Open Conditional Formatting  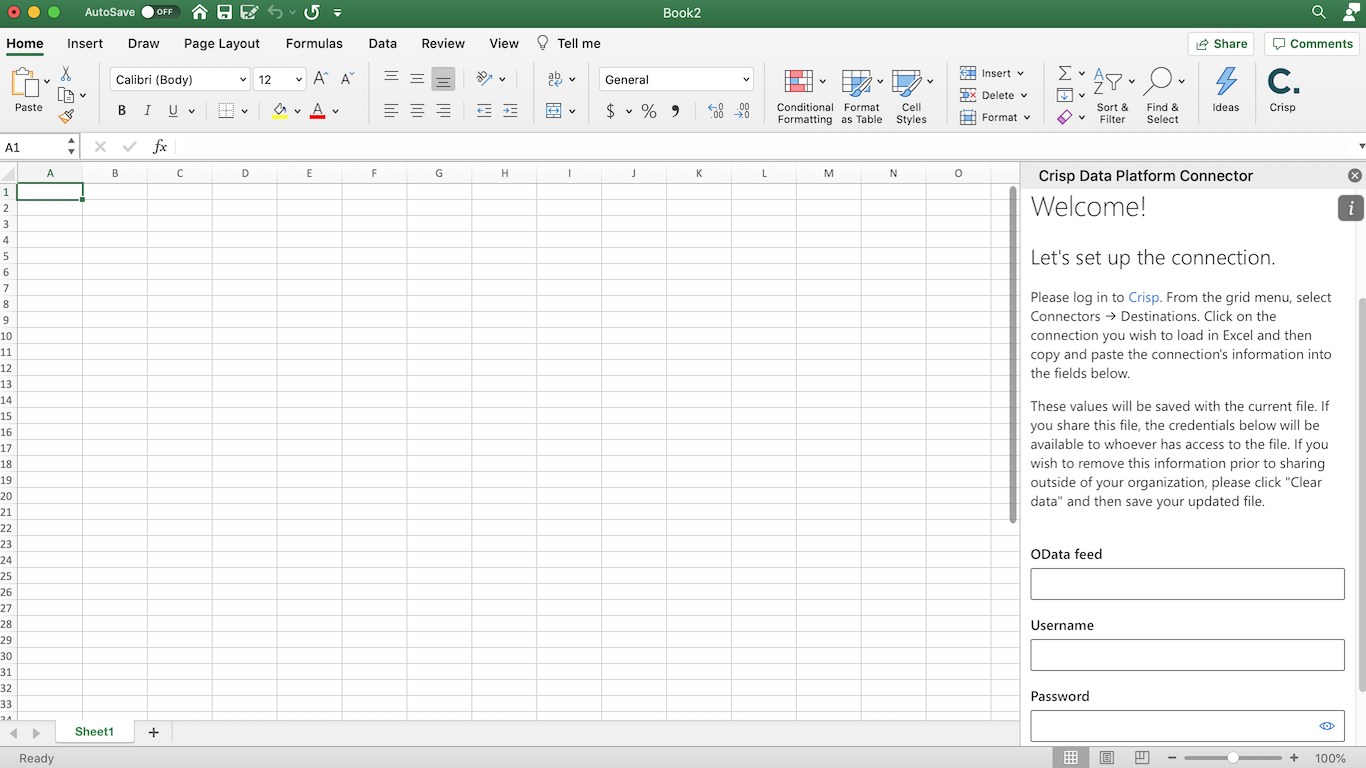coord(805,96)
